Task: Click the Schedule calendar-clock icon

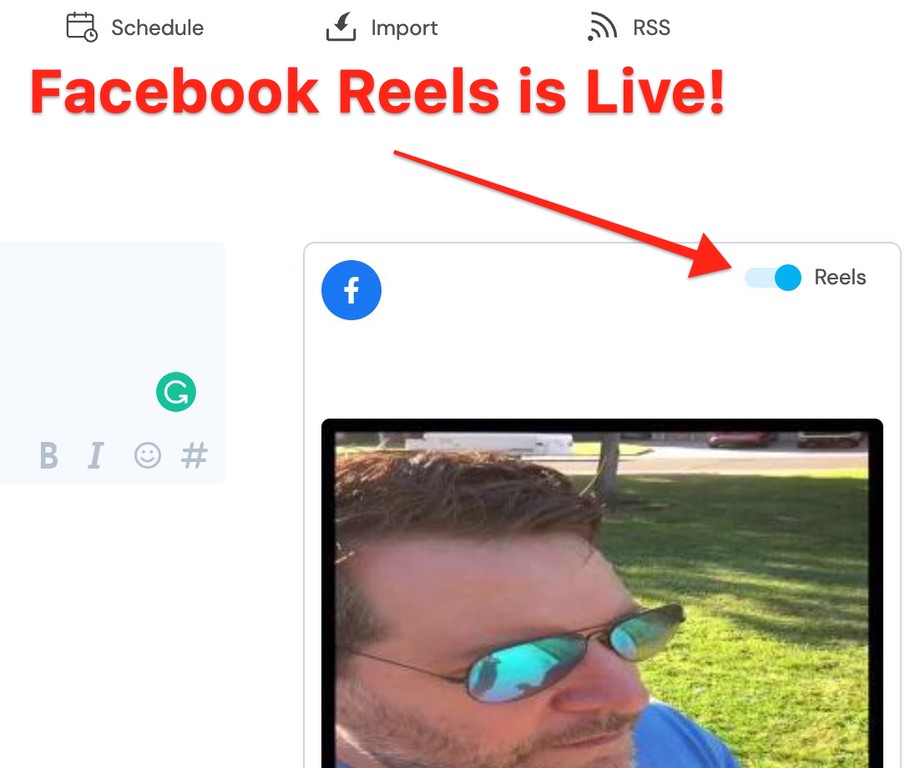Action: (x=82, y=27)
